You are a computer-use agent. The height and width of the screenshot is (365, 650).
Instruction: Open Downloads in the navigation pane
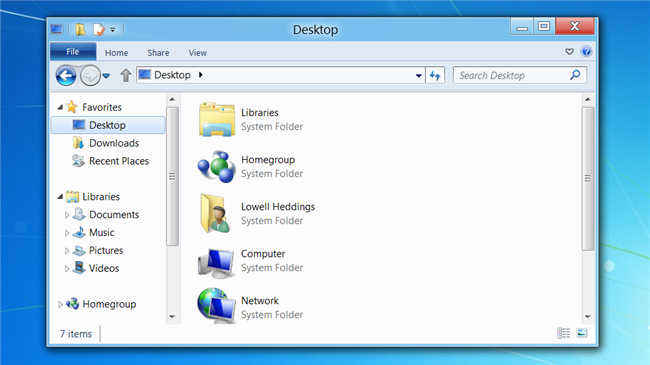[x=114, y=143]
